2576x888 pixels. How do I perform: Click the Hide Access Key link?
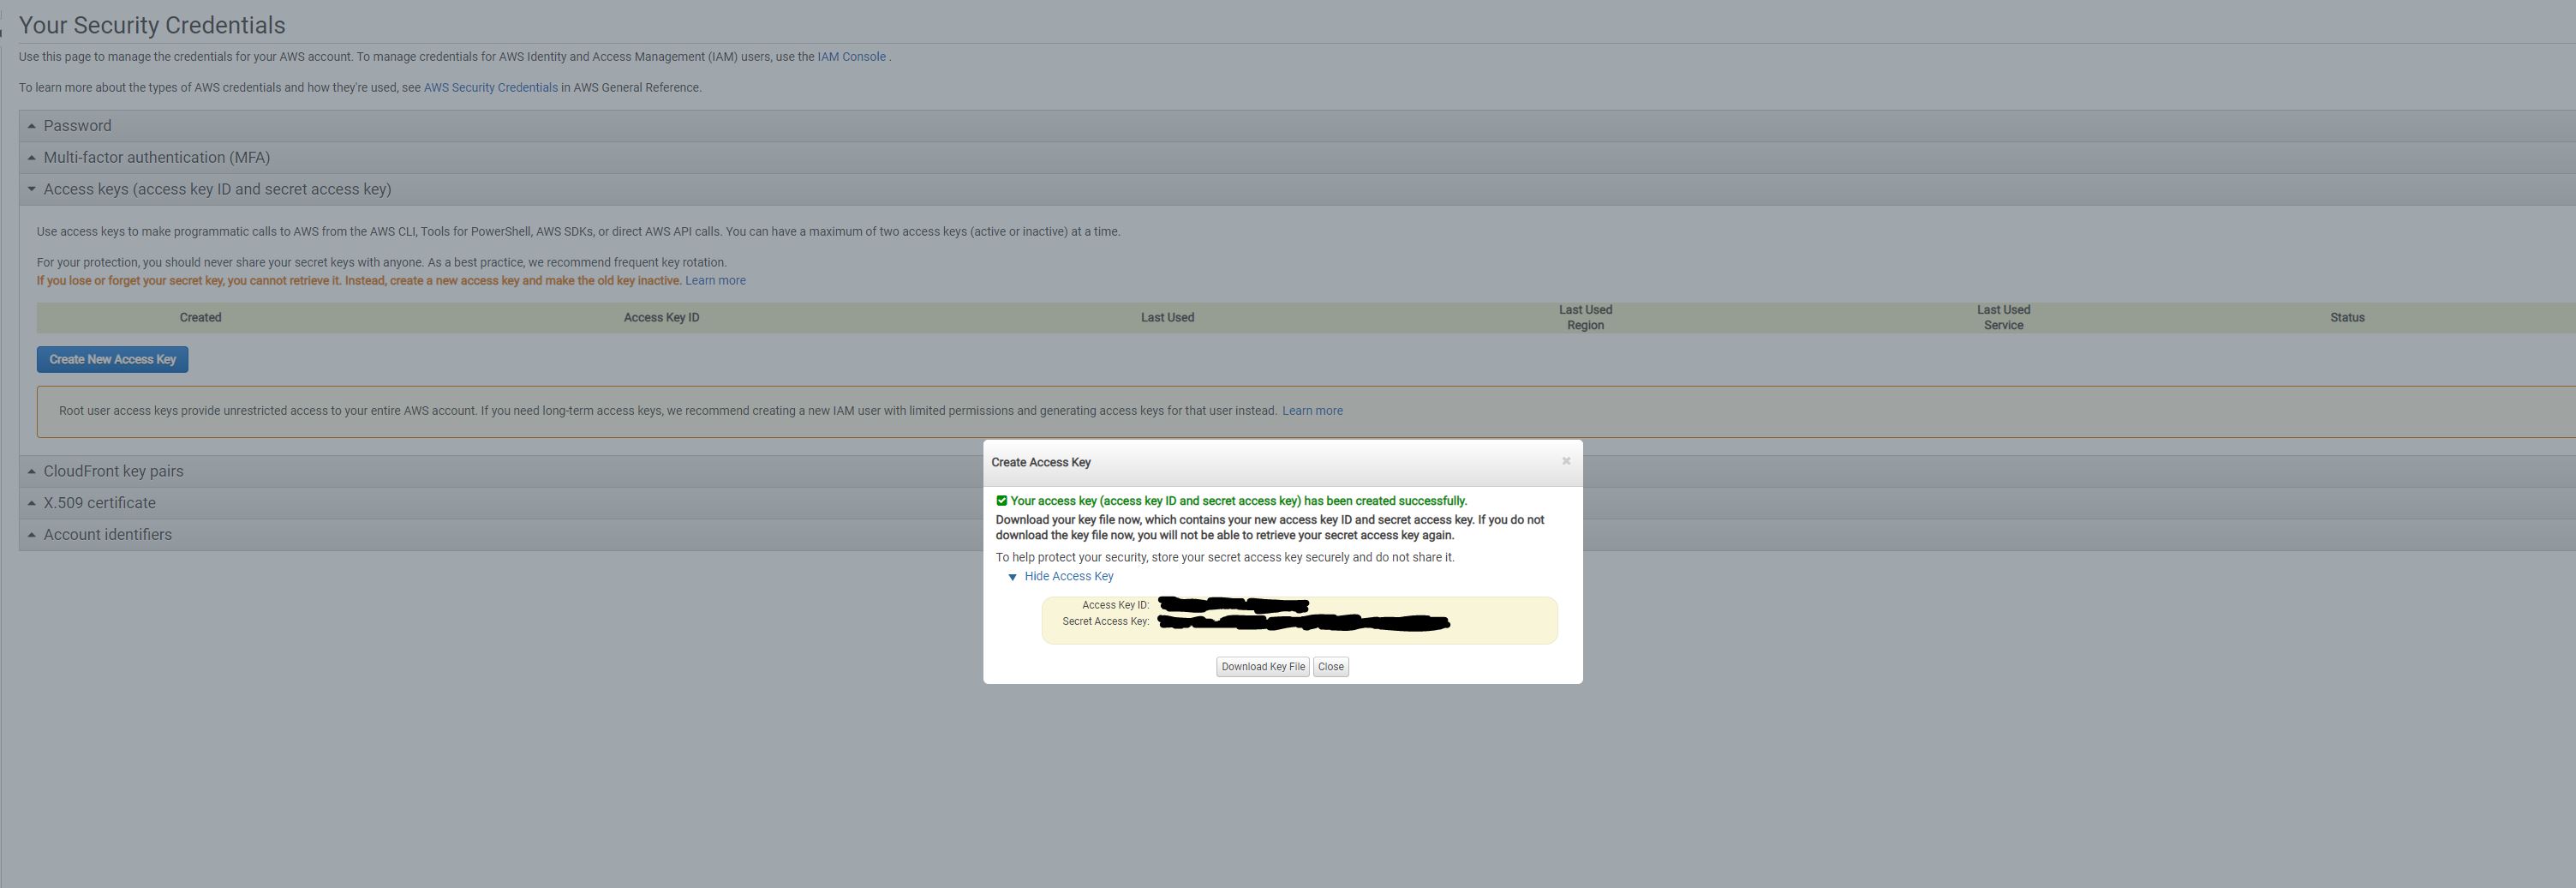pos(1068,576)
